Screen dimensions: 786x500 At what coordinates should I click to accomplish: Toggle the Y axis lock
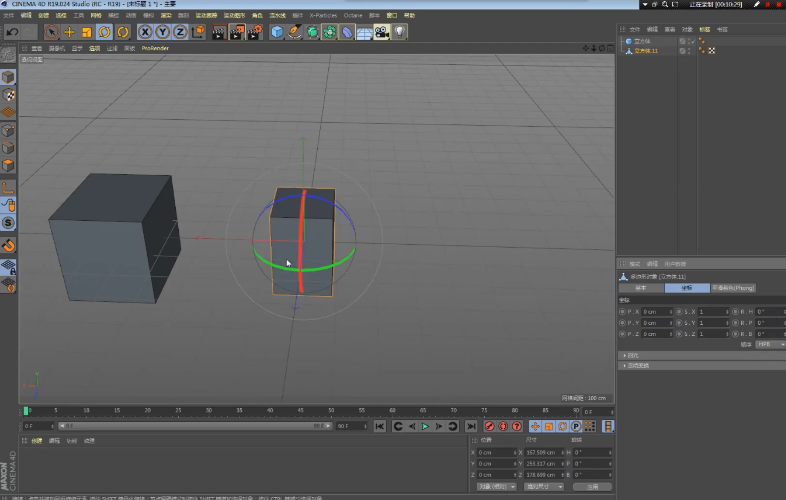pyautogui.click(x=162, y=32)
